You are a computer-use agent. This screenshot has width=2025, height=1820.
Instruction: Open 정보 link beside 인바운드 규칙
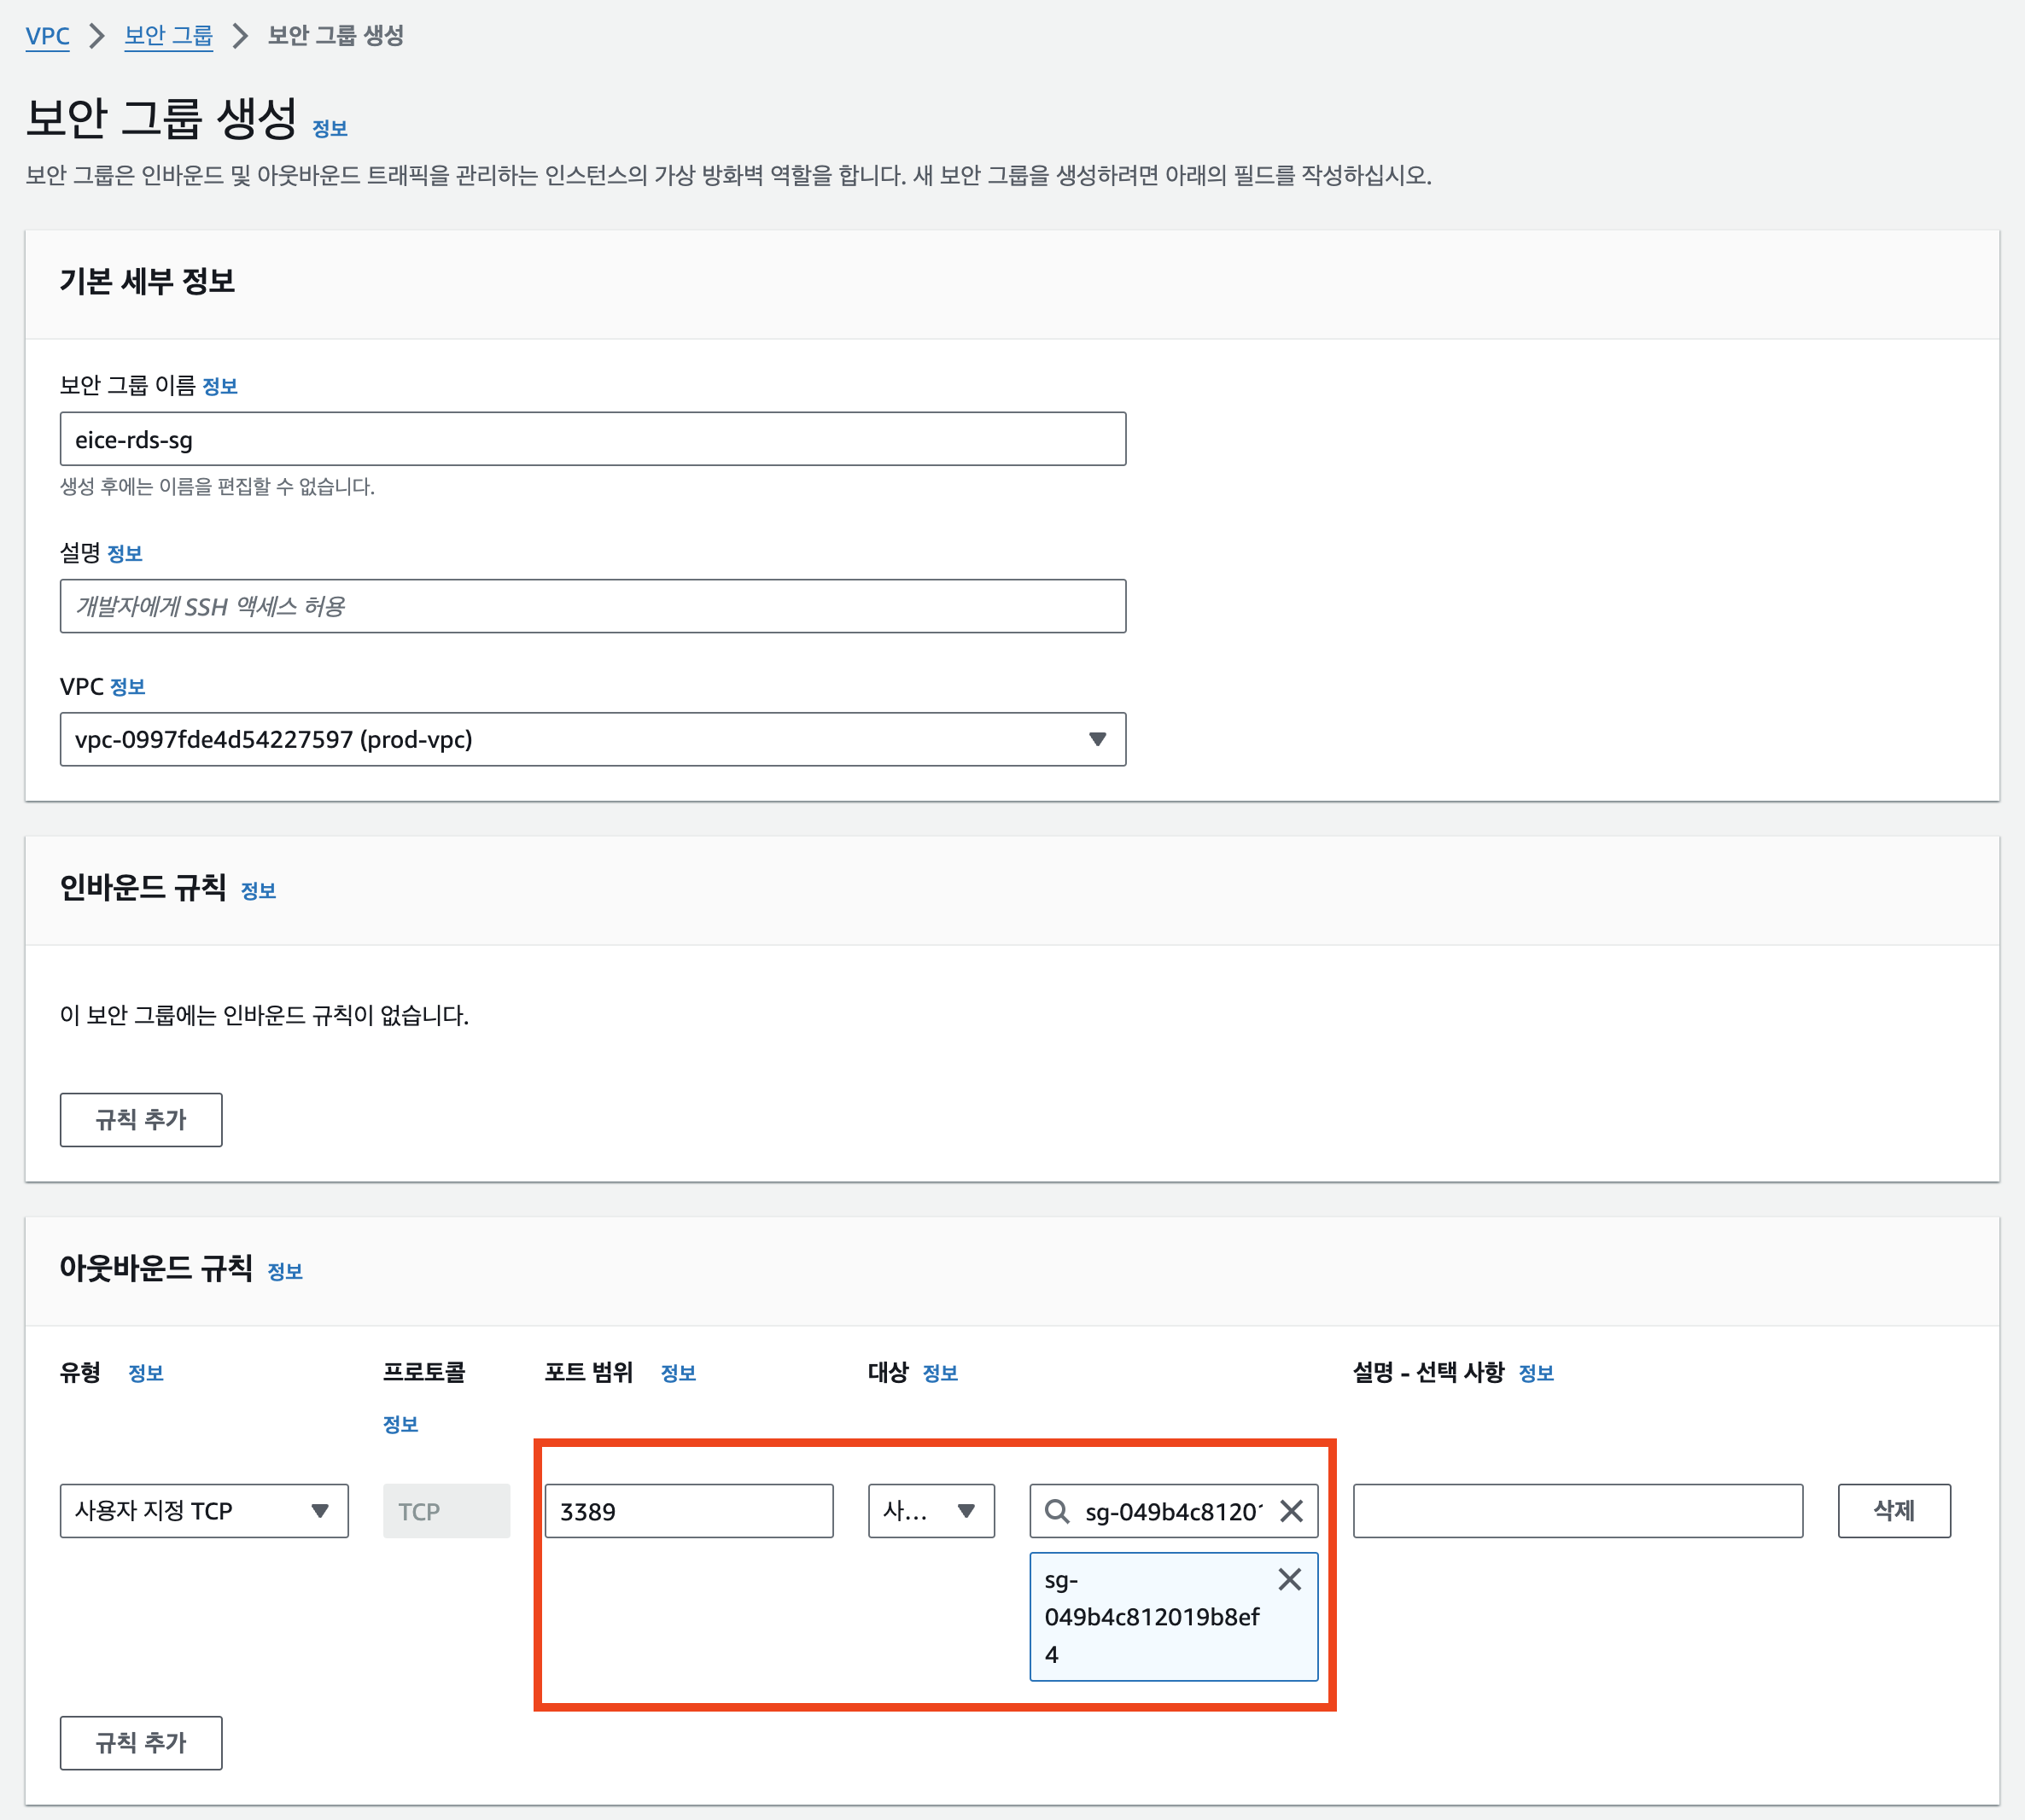(x=258, y=891)
